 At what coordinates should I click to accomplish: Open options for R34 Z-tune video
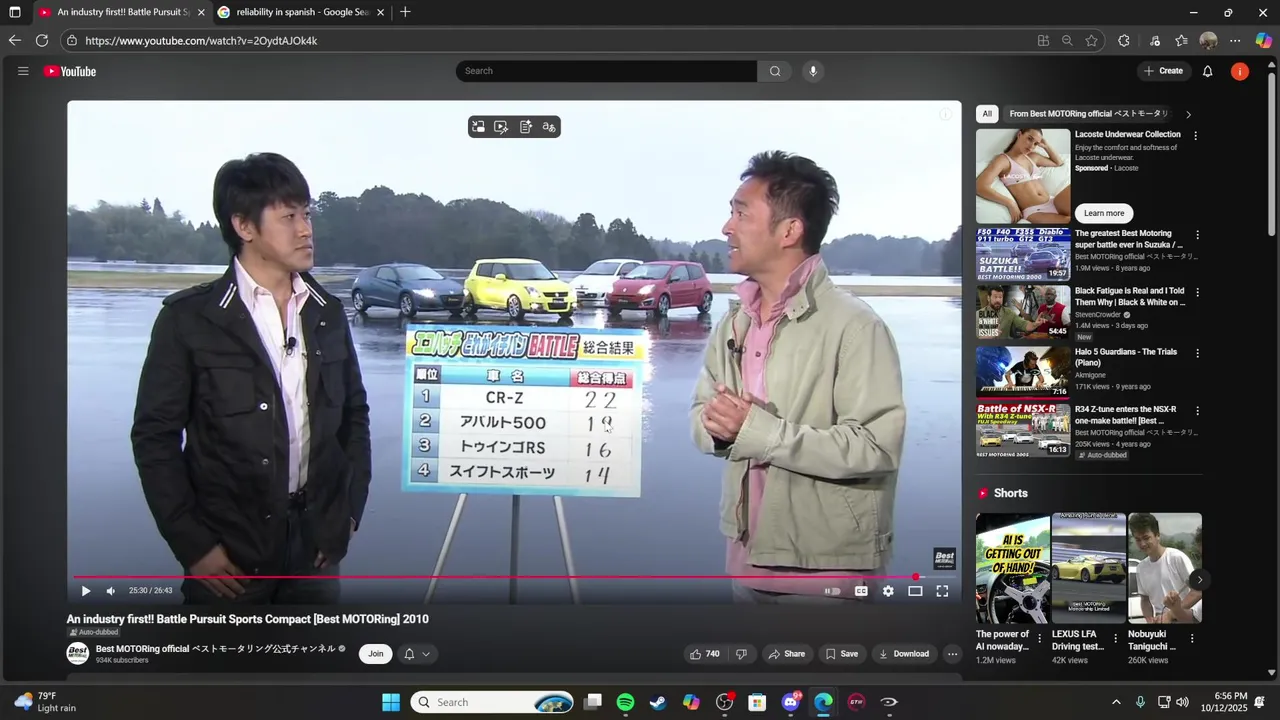click(1197, 411)
